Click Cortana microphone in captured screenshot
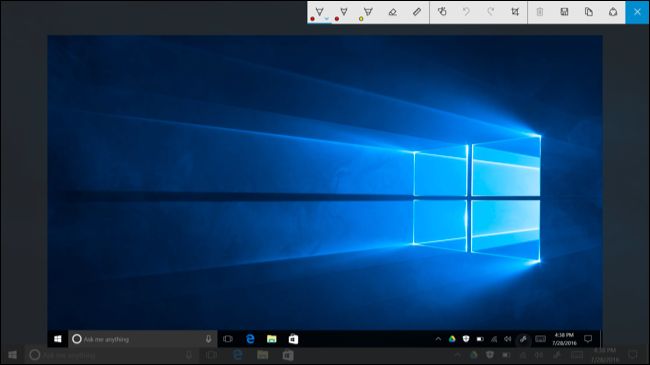This screenshot has height=365, width=650. point(209,339)
